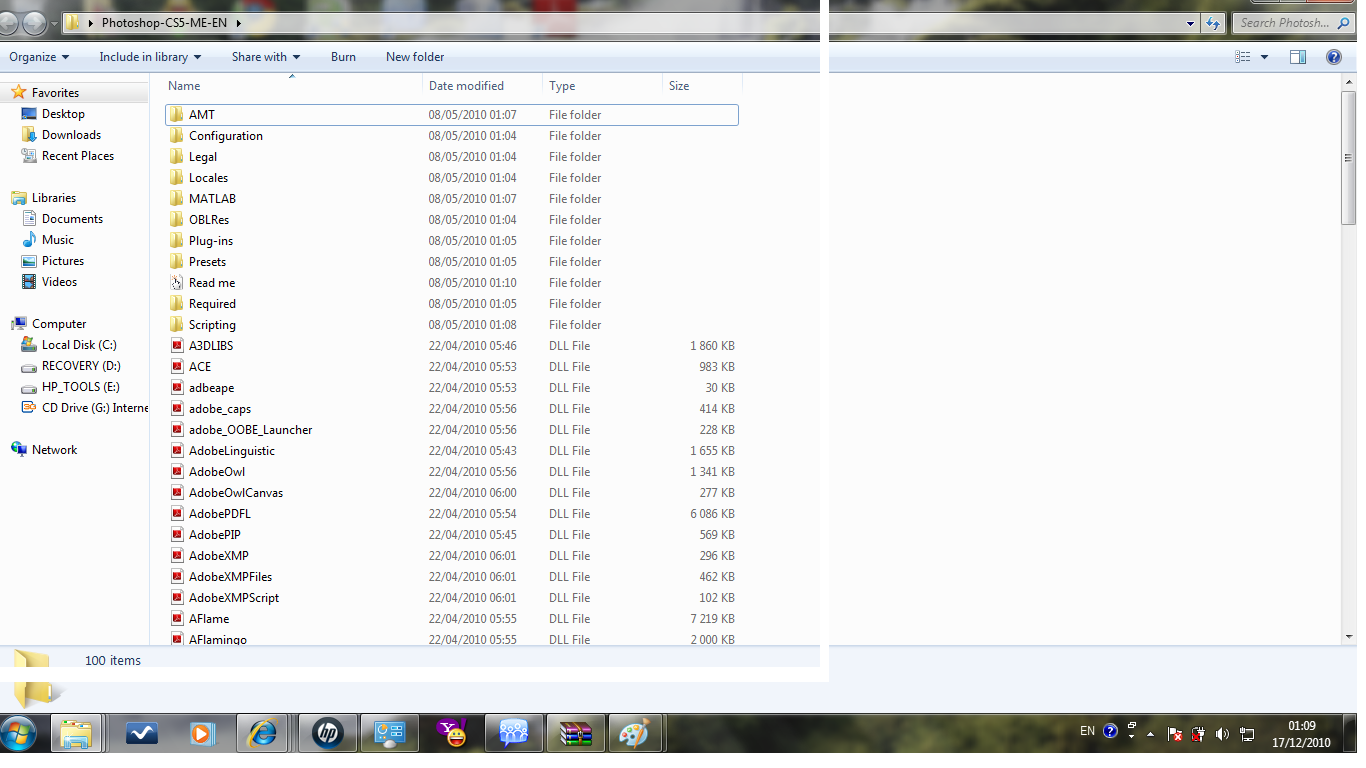The width and height of the screenshot is (1366, 768).
Task: Open the view options dropdown arrow
Action: pyautogui.click(x=1264, y=57)
